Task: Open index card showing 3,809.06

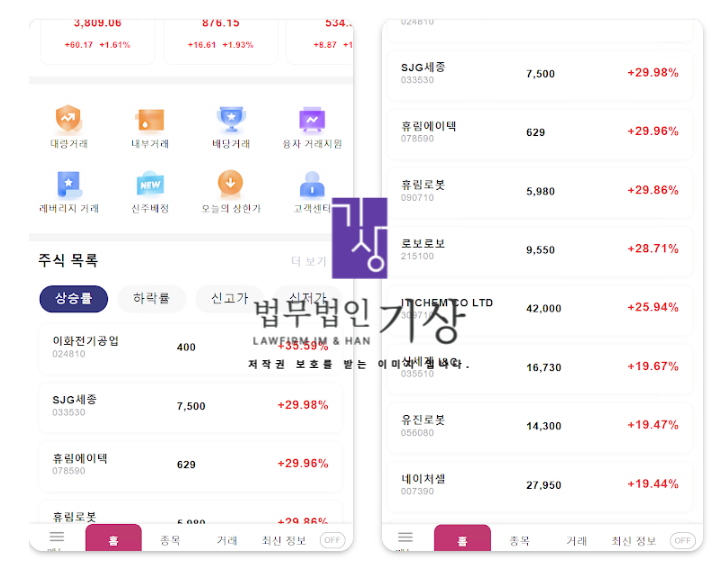Action: pos(97,41)
